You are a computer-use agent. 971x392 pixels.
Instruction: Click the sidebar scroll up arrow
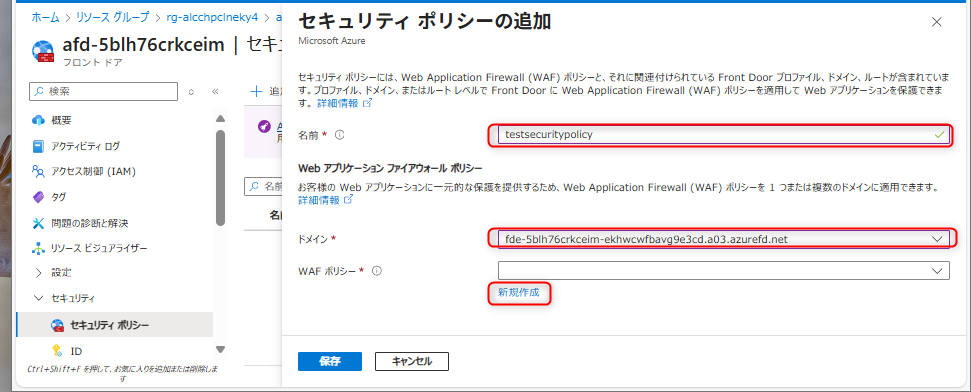coord(220,118)
